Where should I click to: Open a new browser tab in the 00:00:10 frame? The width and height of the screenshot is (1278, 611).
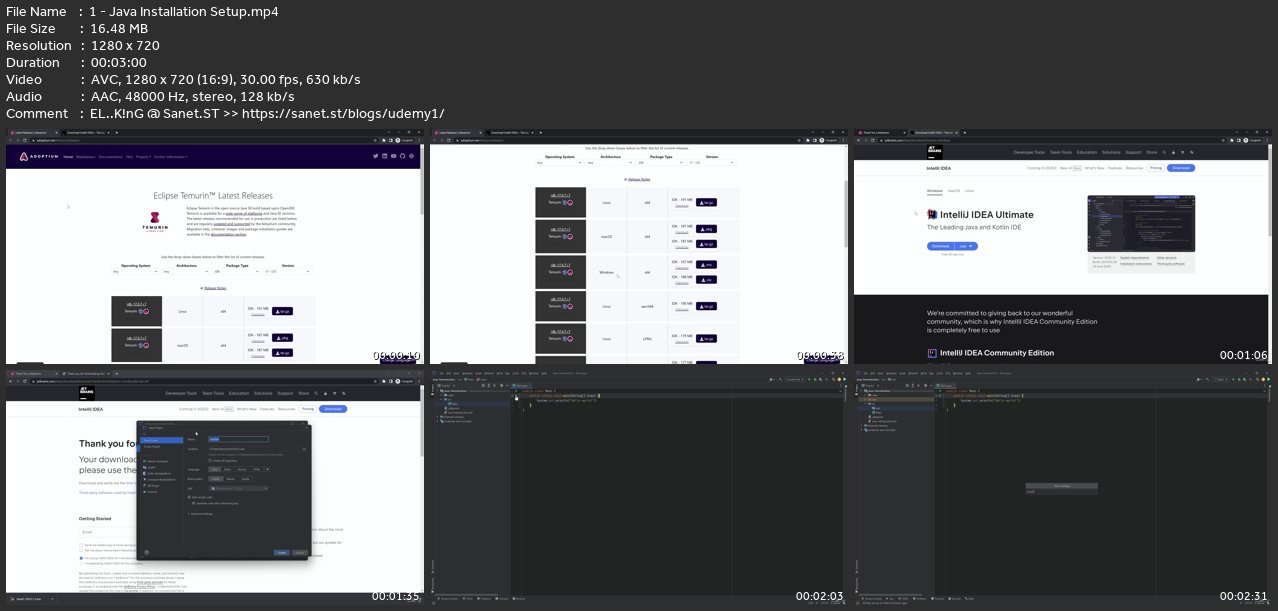click(x=117, y=132)
